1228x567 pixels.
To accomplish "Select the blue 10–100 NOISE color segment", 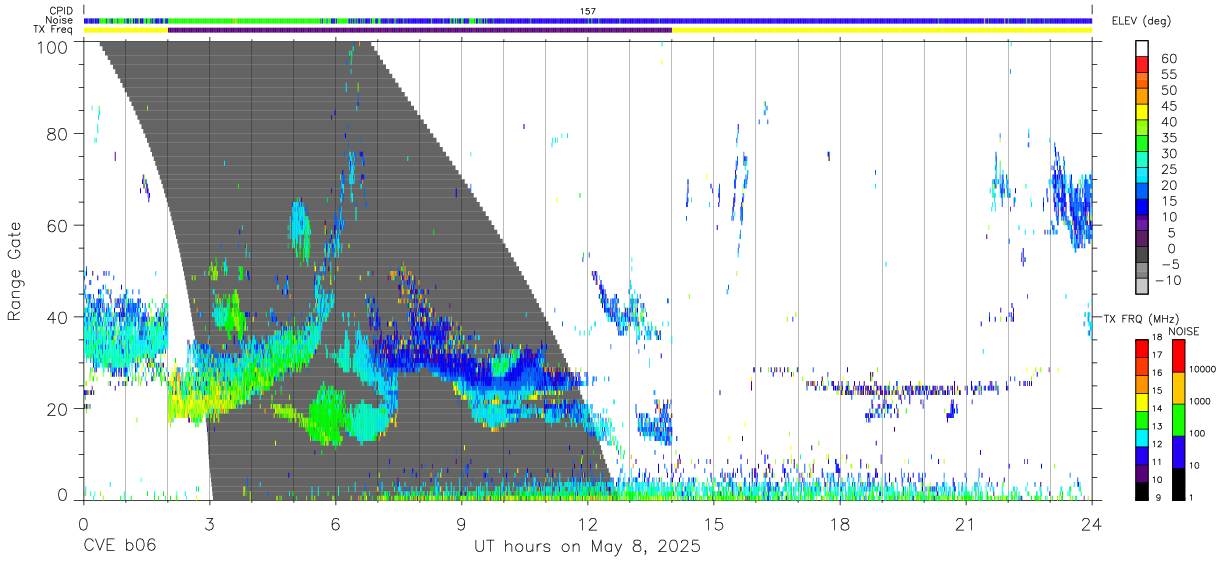I will pos(1178,451).
